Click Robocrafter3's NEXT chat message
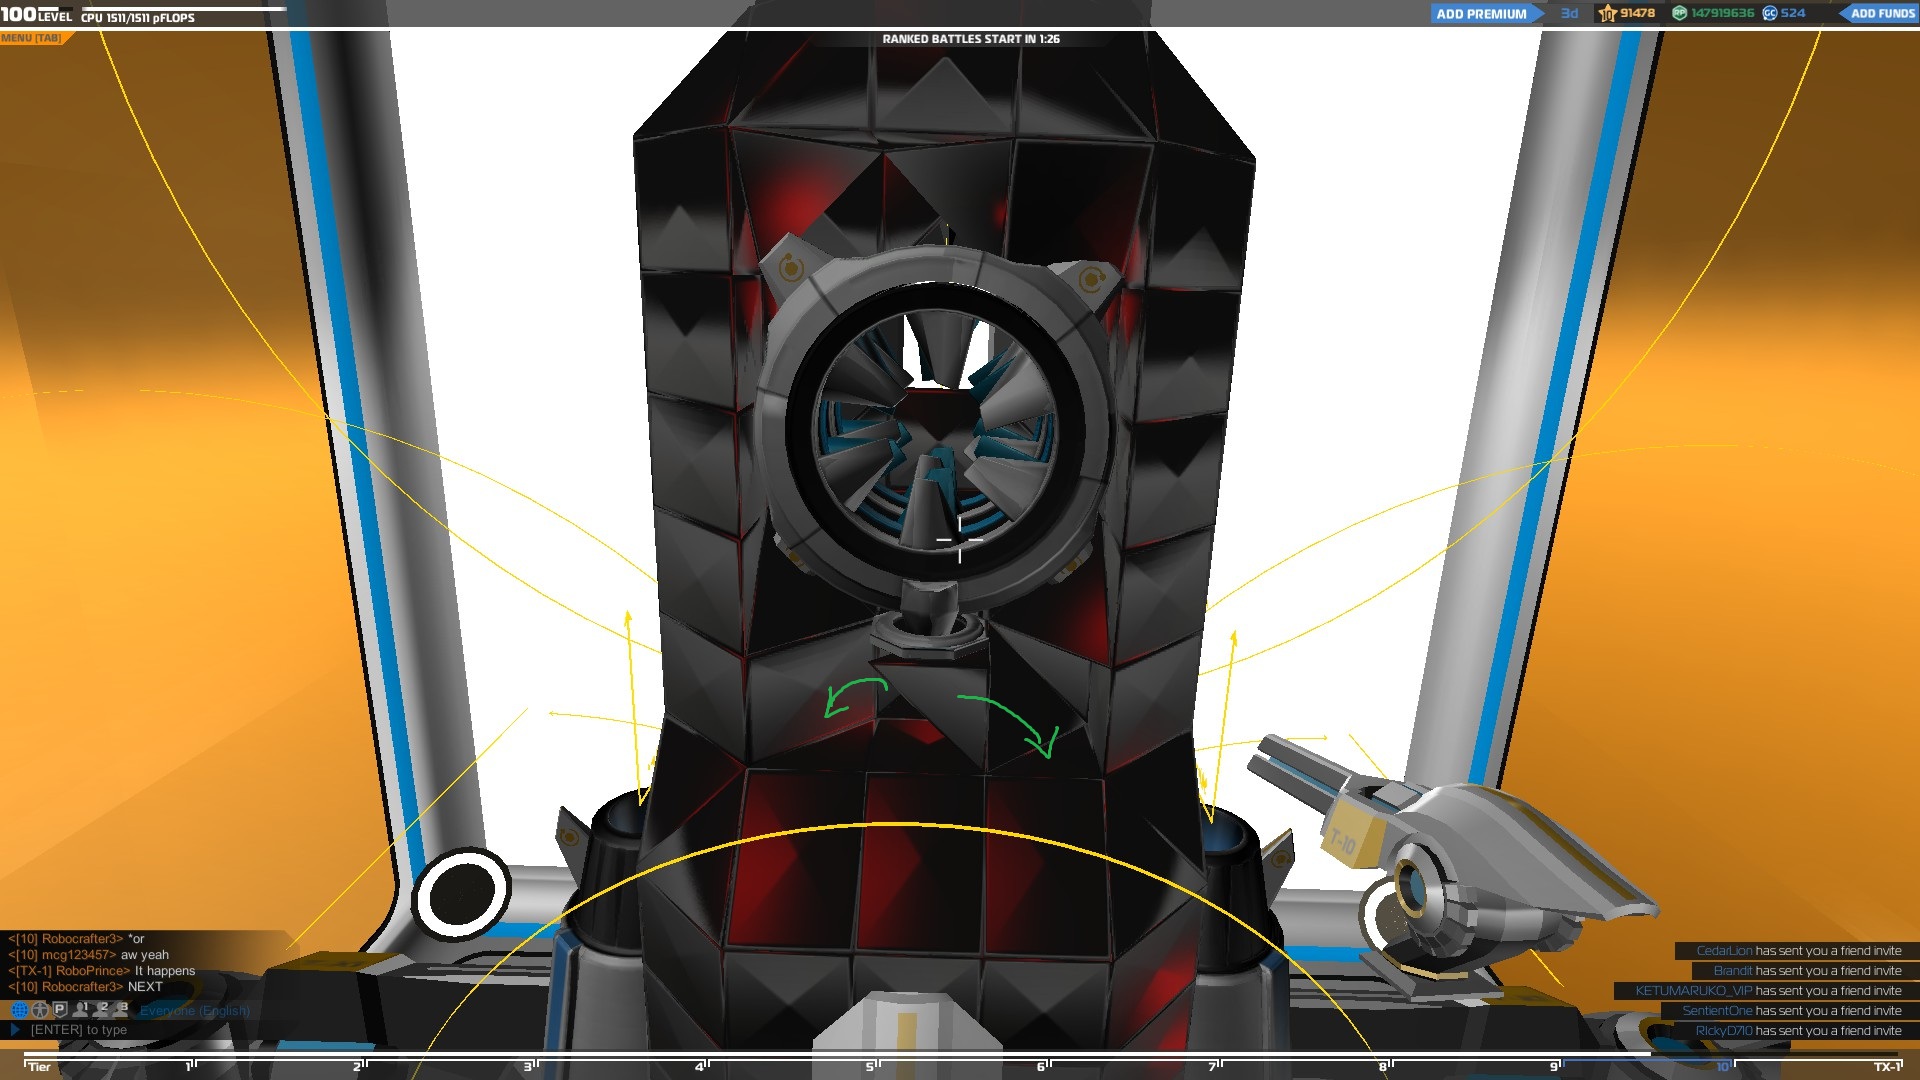The width and height of the screenshot is (1920, 1080). (x=85, y=987)
